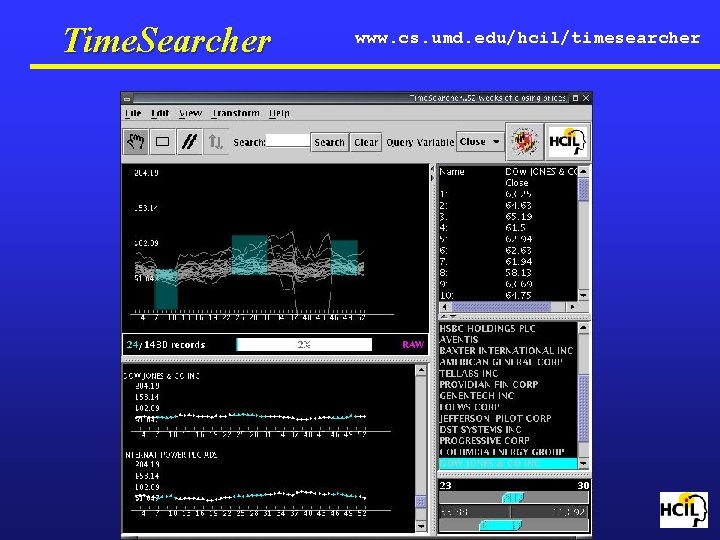This screenshot has width=720, height=540.
Task: Click value 58.13 in the Close column
Action: (x=518, y=273)
